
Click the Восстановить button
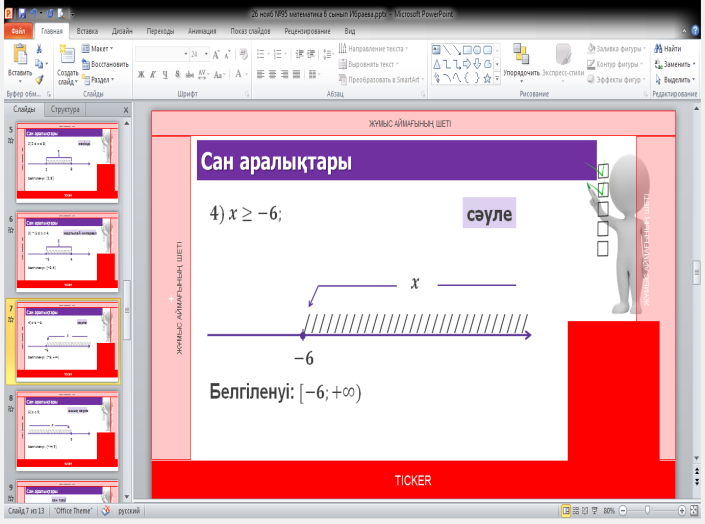[x=105, y=64]
